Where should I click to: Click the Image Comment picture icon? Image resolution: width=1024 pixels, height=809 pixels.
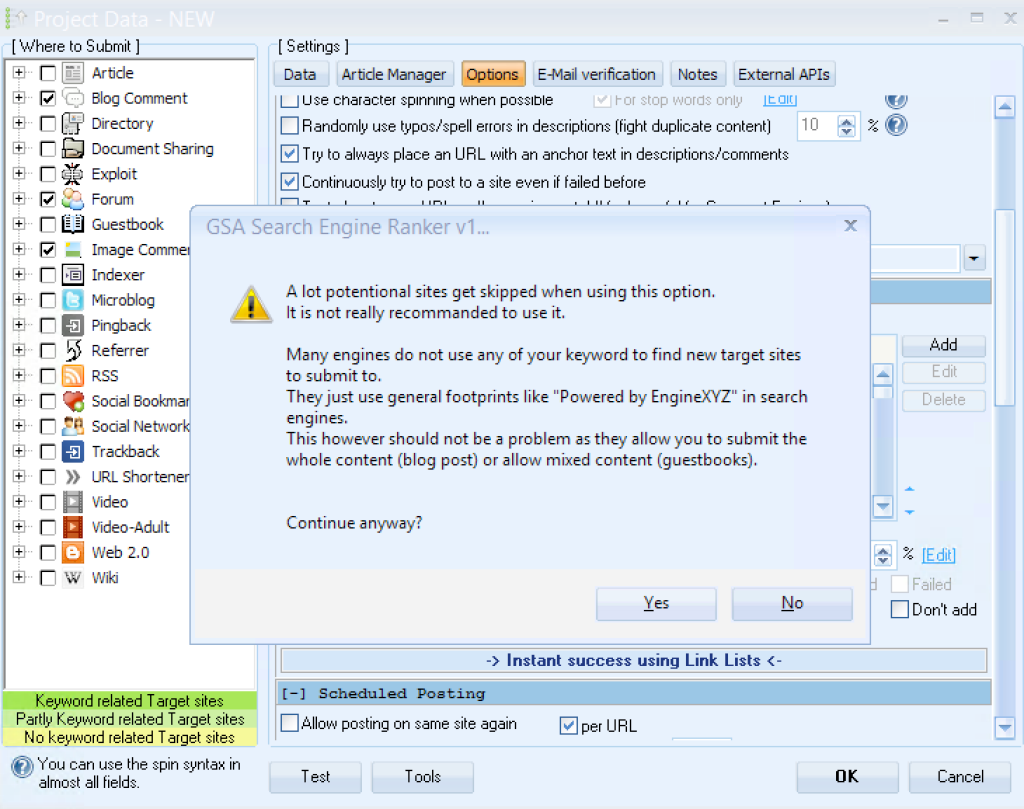pos(72,249)
